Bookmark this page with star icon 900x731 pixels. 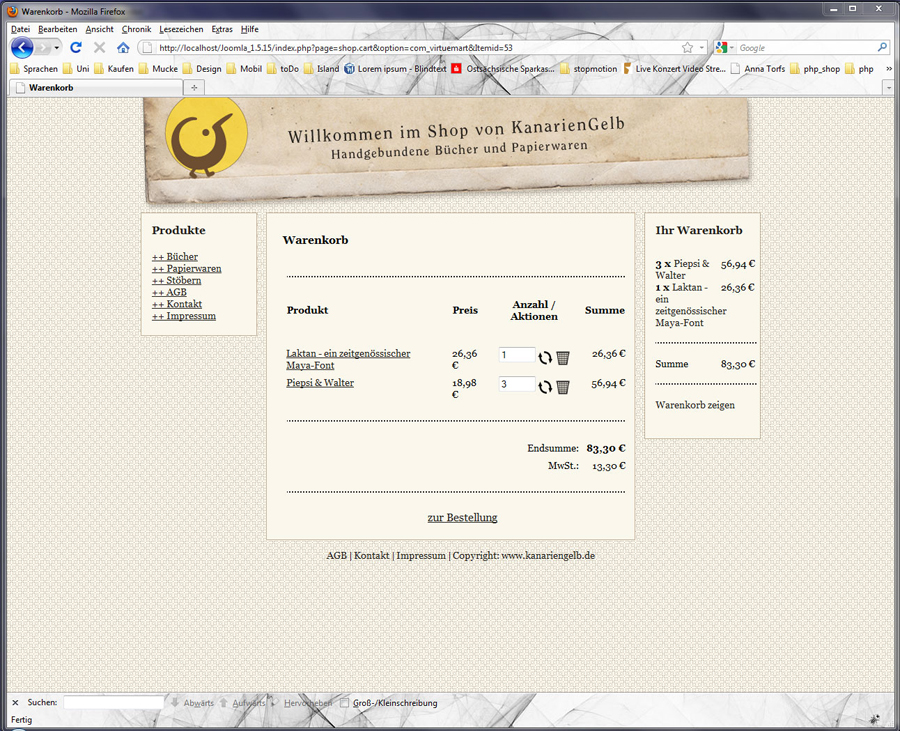click(x=687, y=48)
